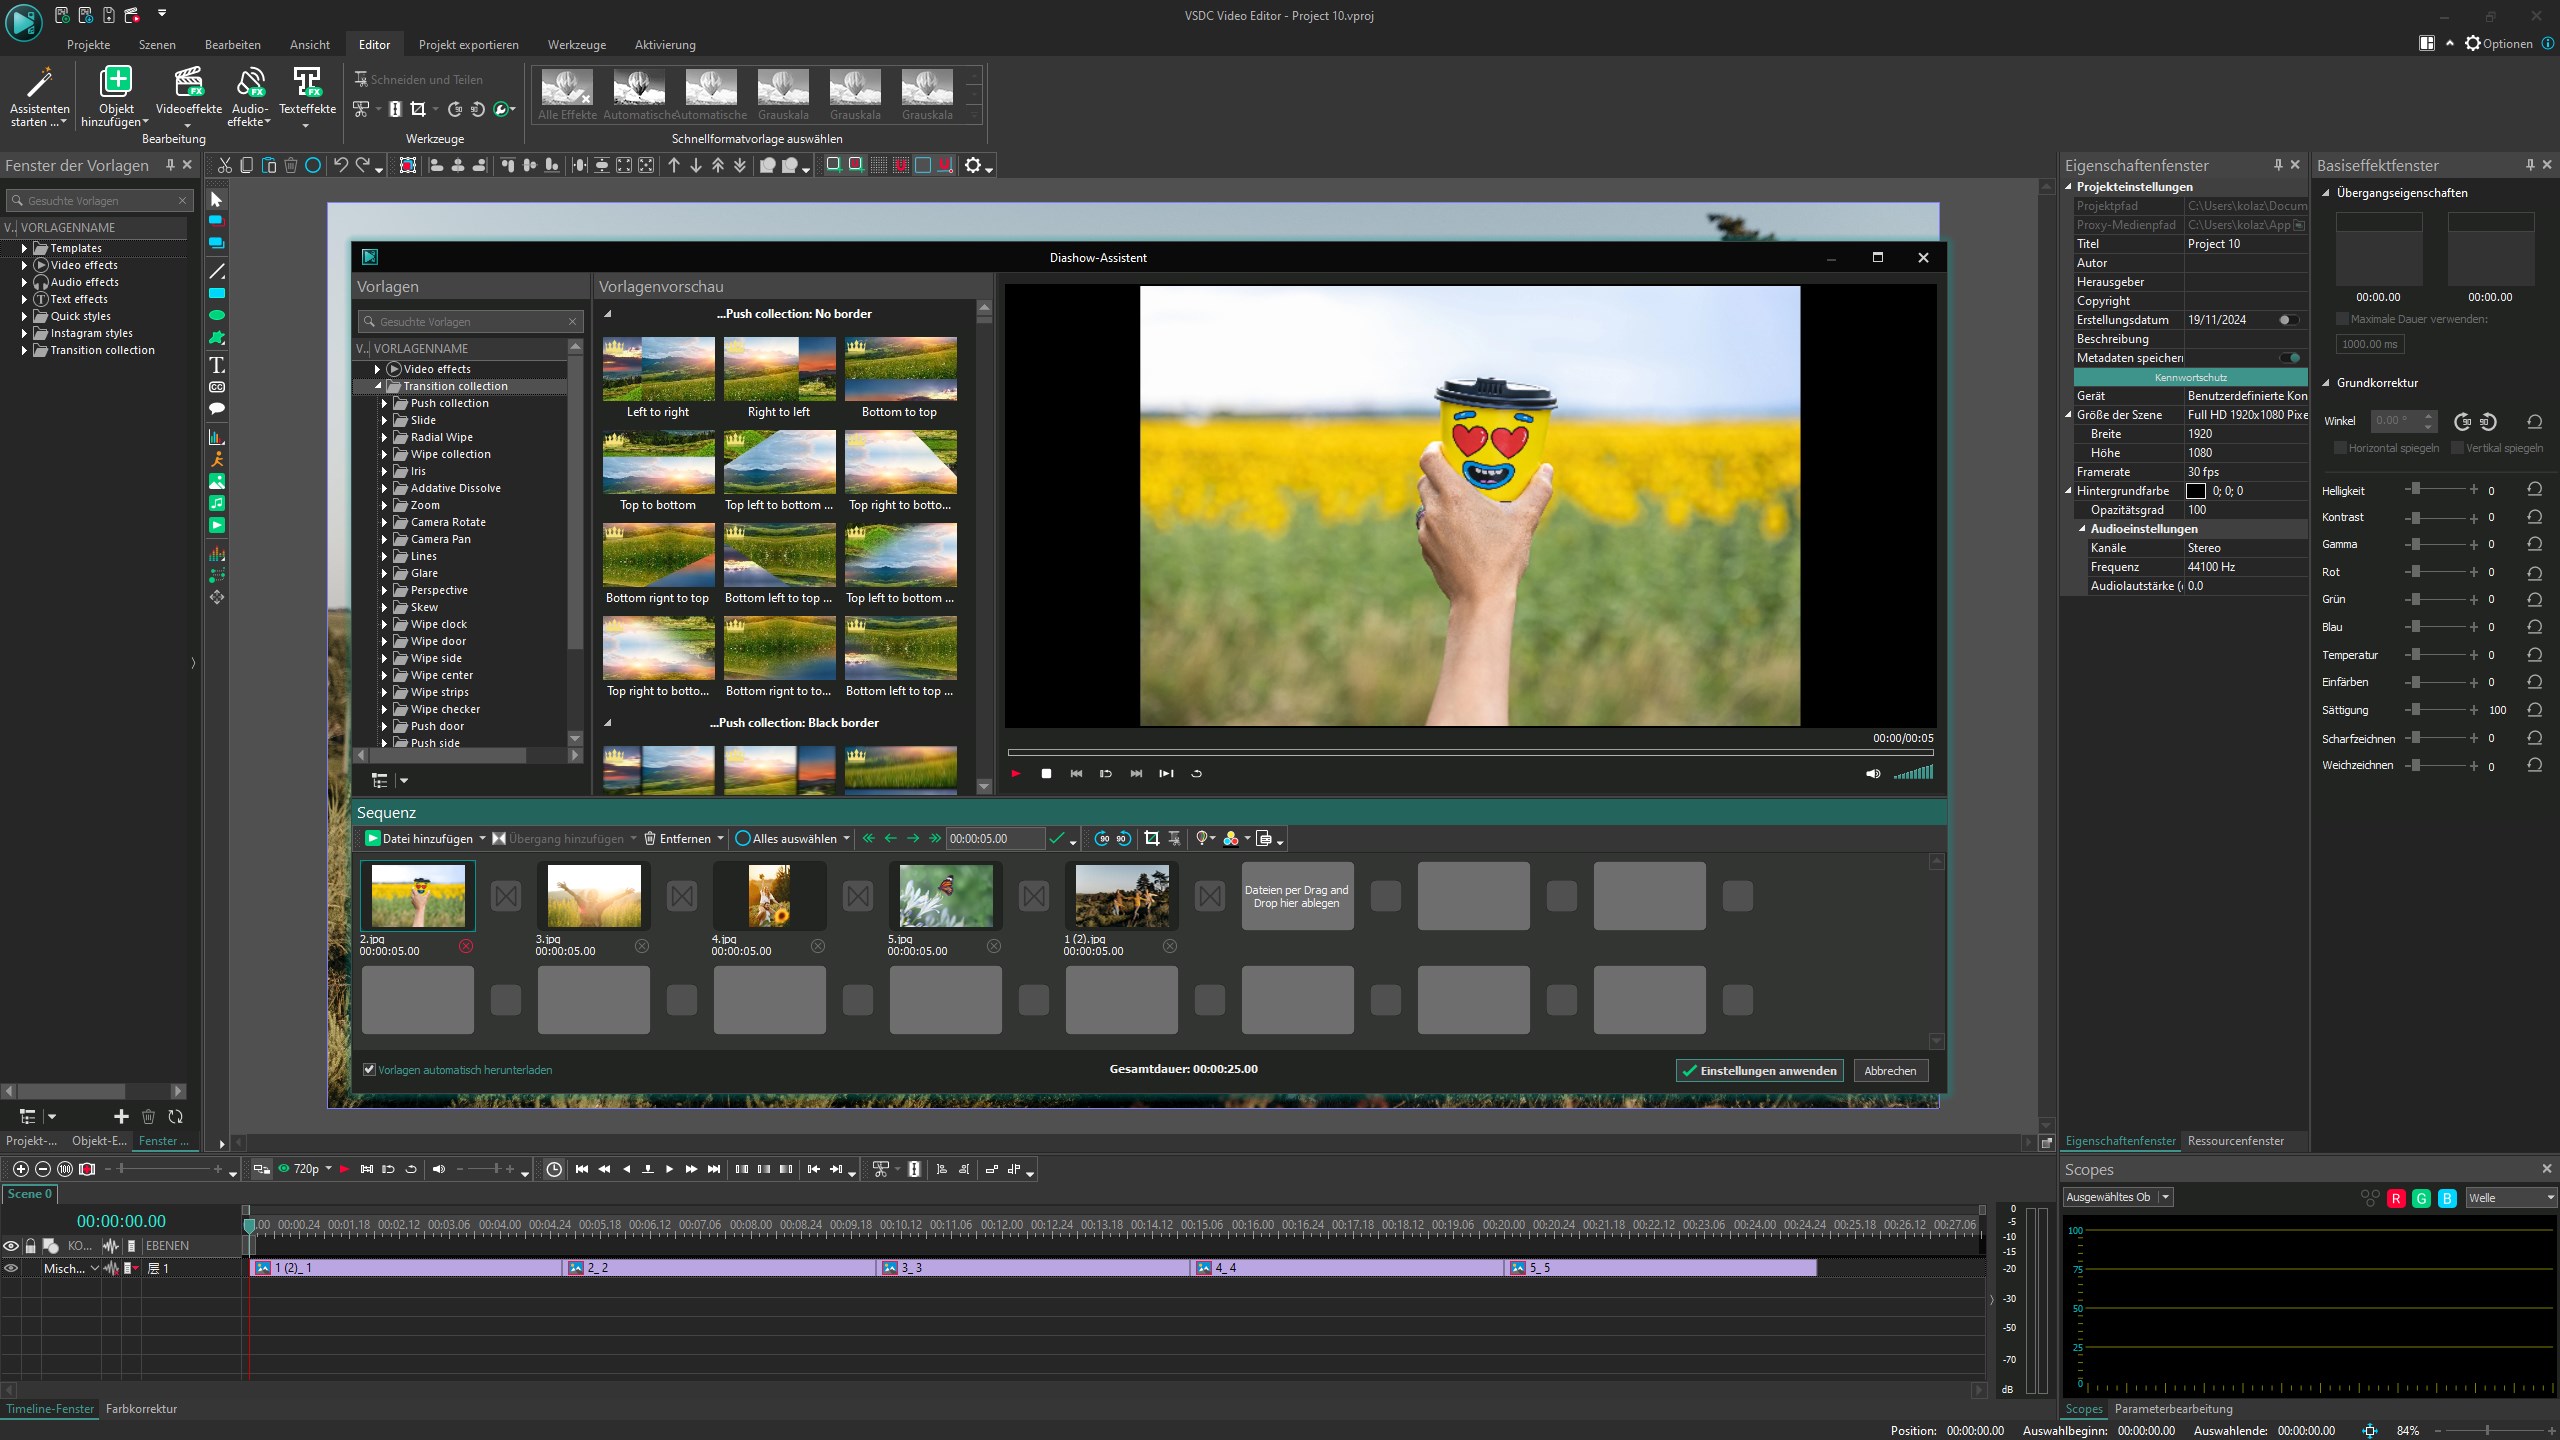Open the Szenen menu
The image size is (2560, 1440).
(x=157, y=44)
